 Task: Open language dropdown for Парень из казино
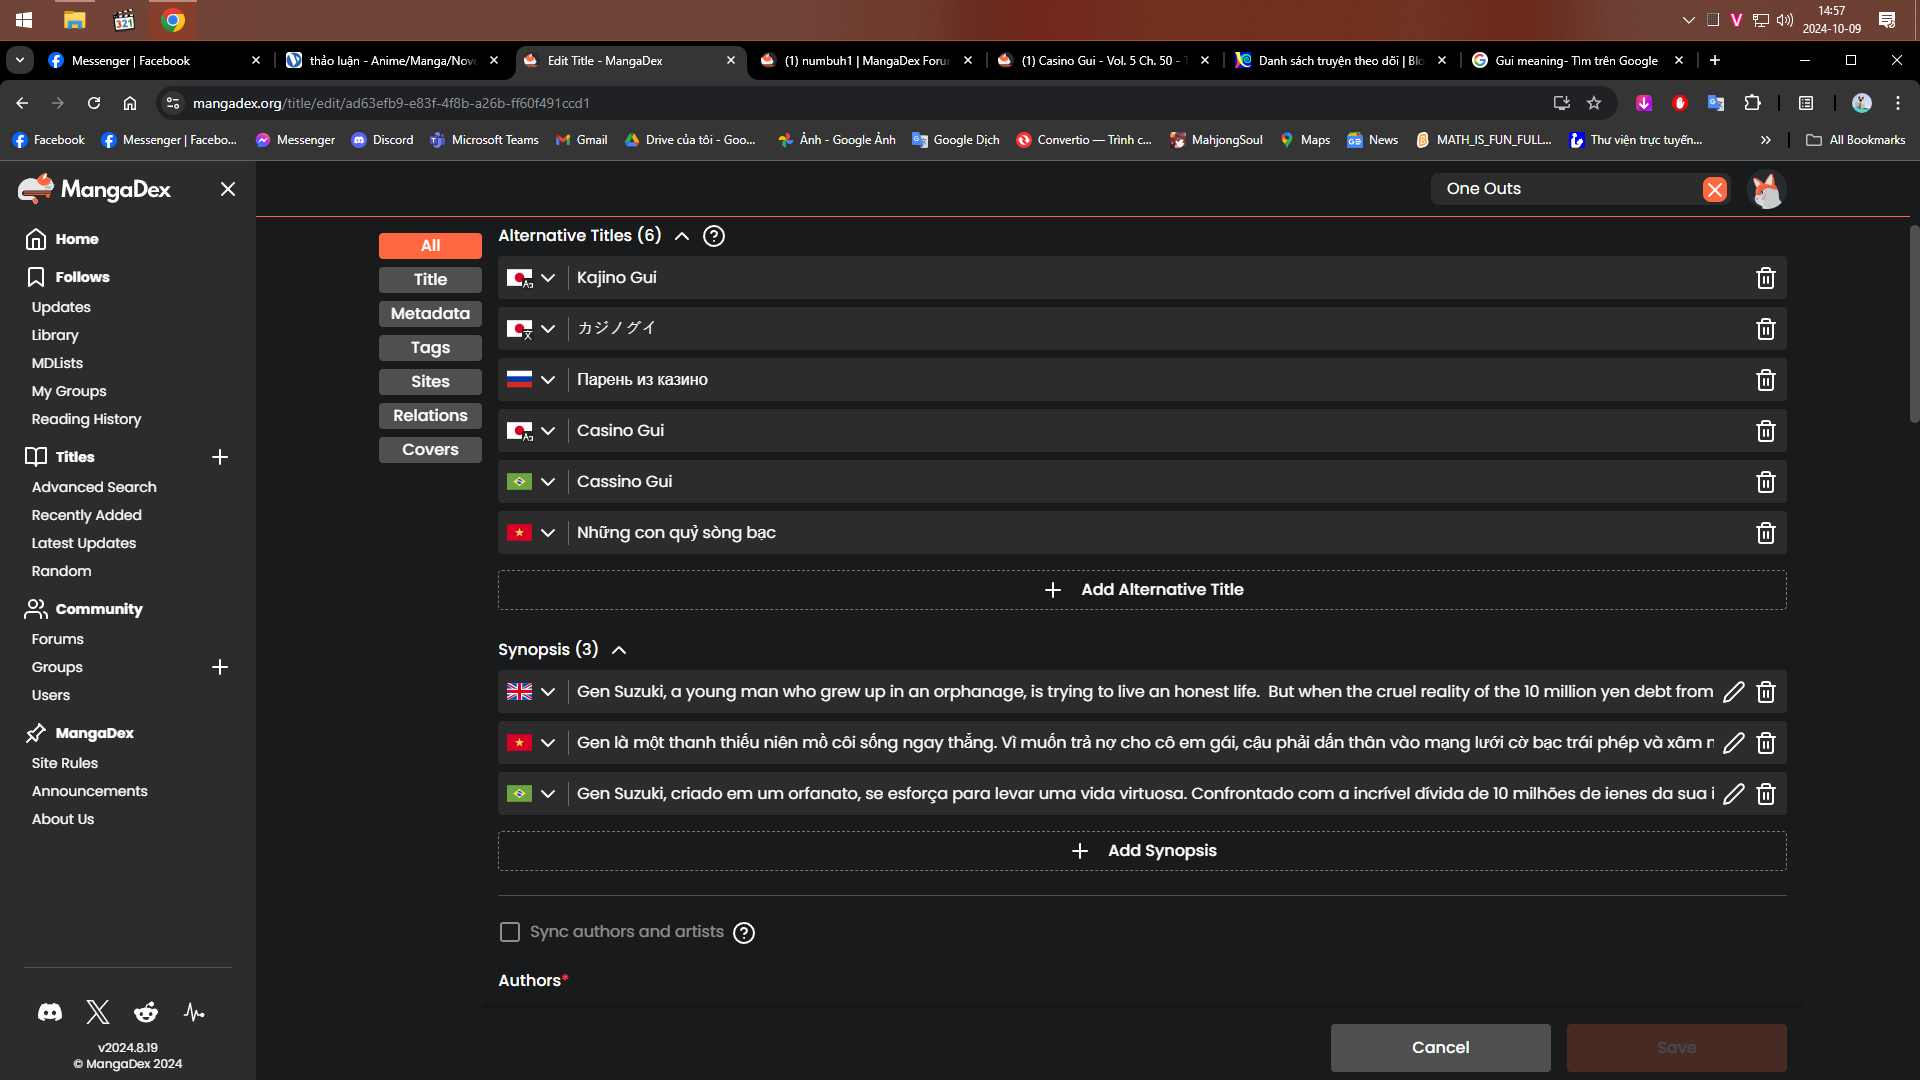click(547, 380)
